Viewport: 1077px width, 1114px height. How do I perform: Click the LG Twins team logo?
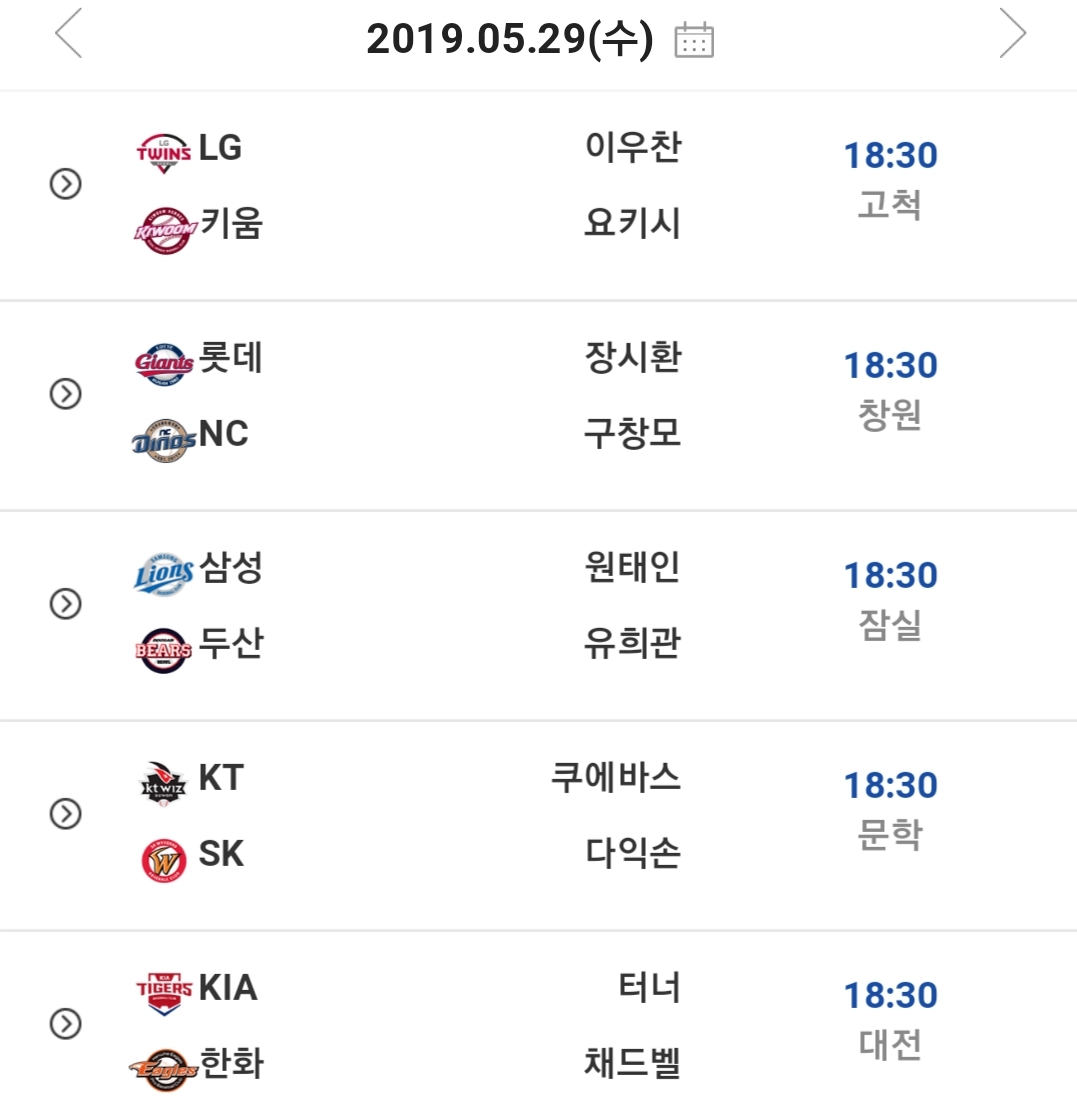pos(163,152)
